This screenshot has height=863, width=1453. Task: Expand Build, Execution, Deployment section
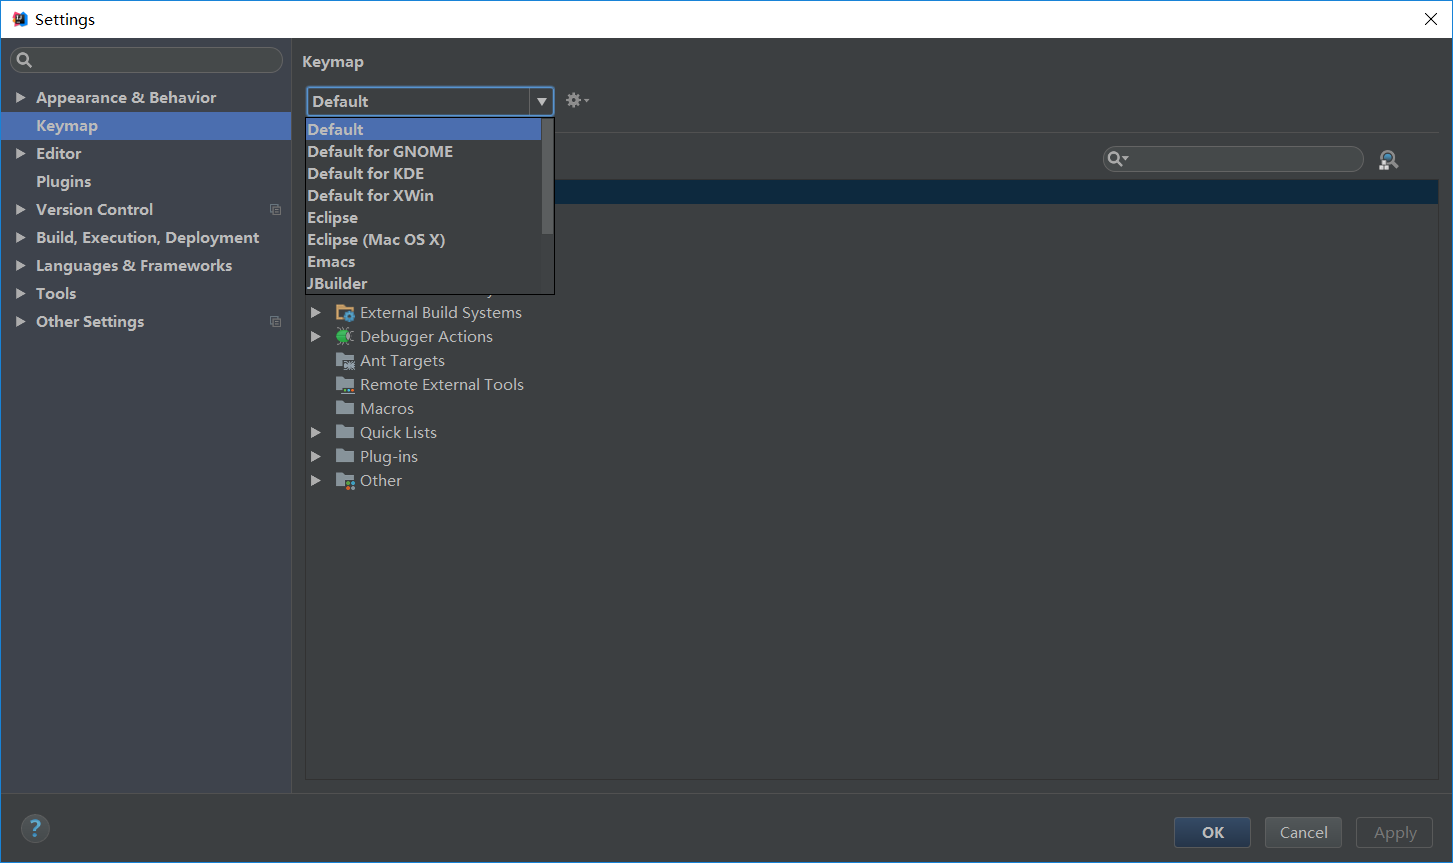tap(20, 238)
